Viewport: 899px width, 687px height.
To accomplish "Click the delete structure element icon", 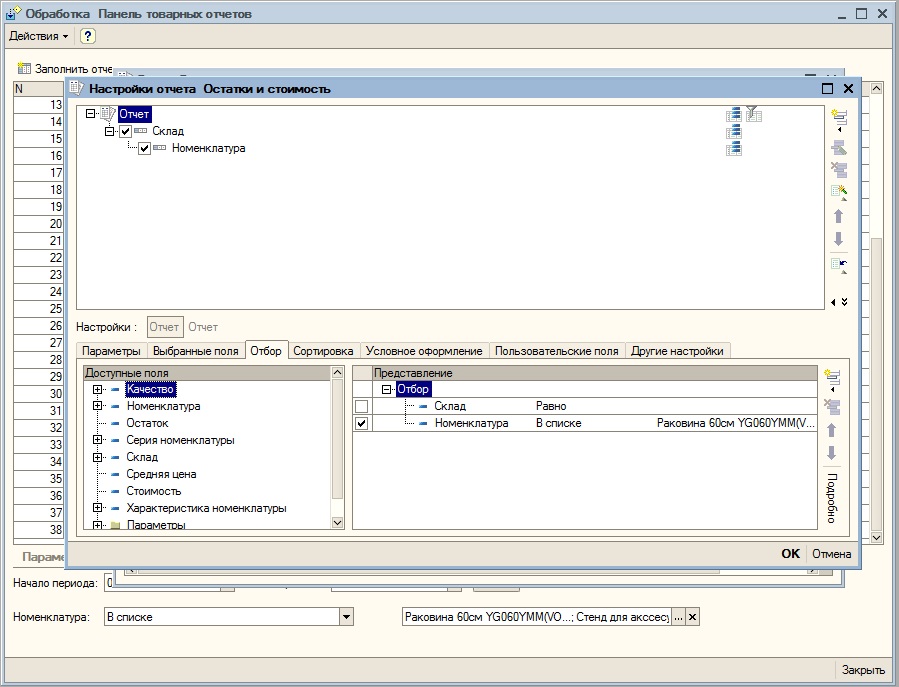I will pyautogui.click(x=838, y=168).
